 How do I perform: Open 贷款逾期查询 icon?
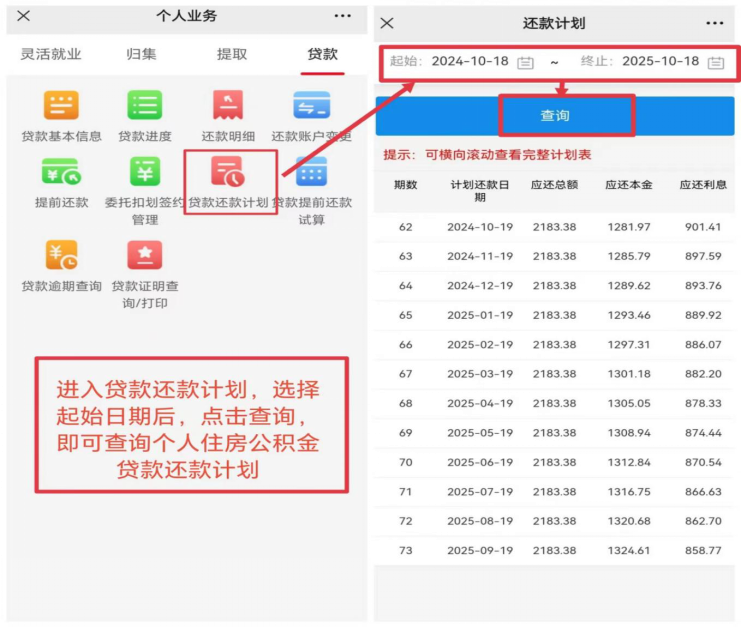coord(61,256)
